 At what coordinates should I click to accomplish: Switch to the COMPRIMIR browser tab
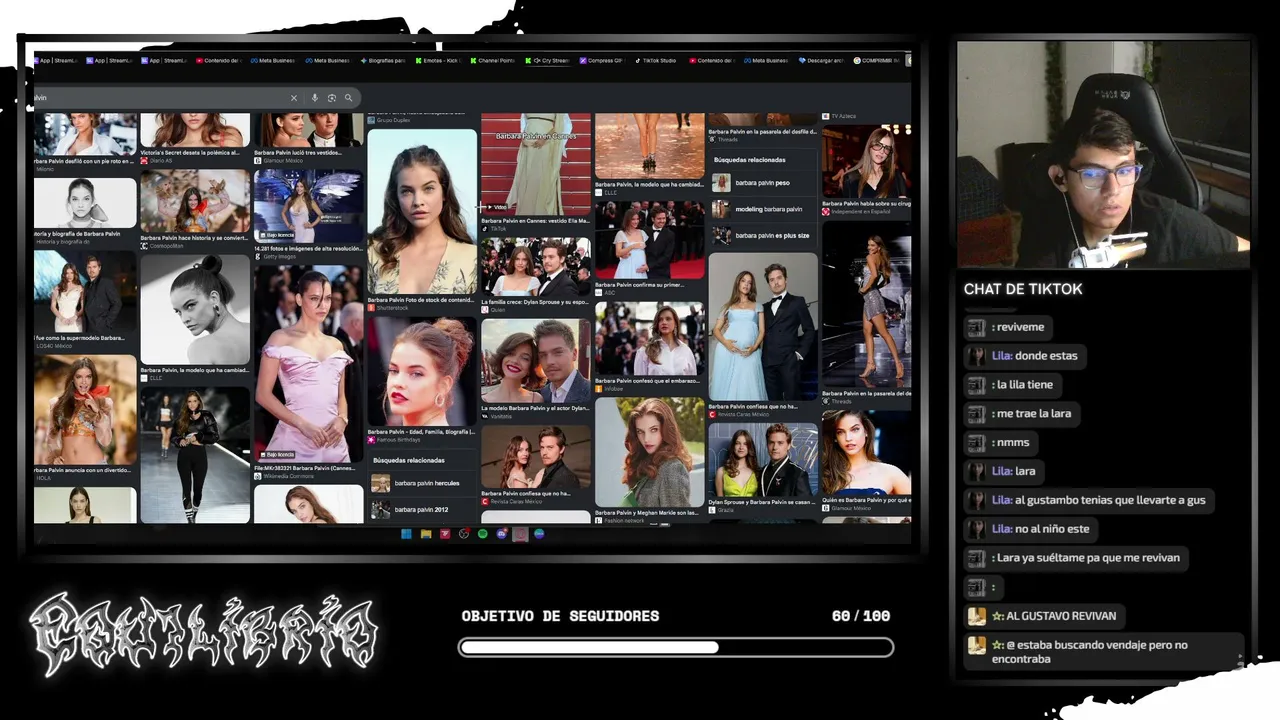(877, 61)
